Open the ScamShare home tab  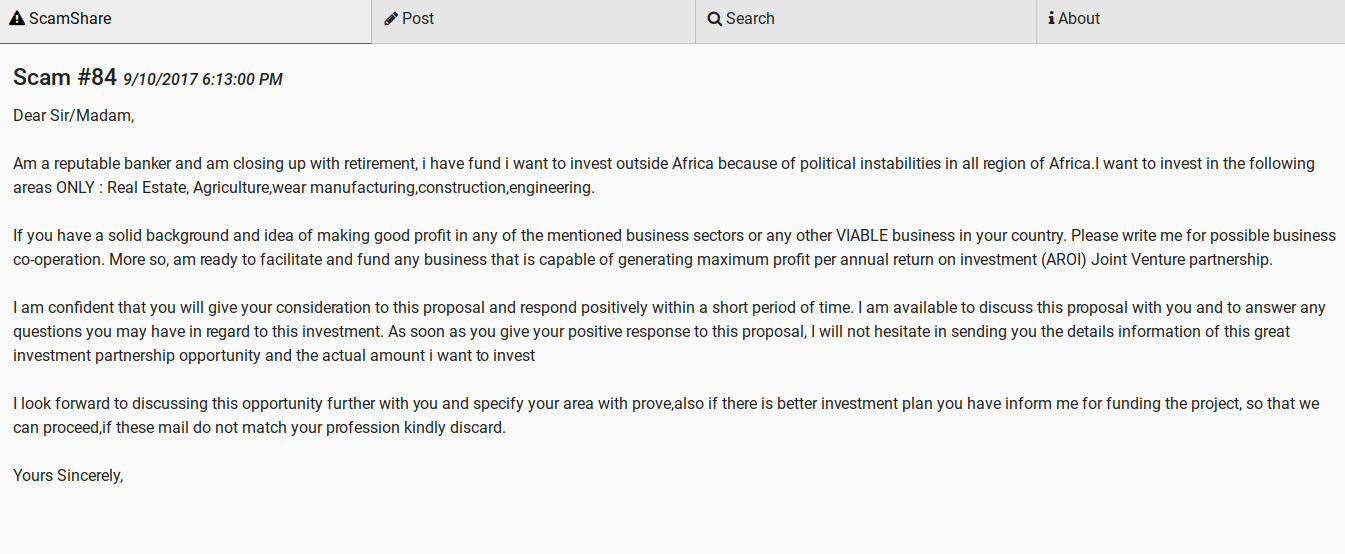(185, 19)
